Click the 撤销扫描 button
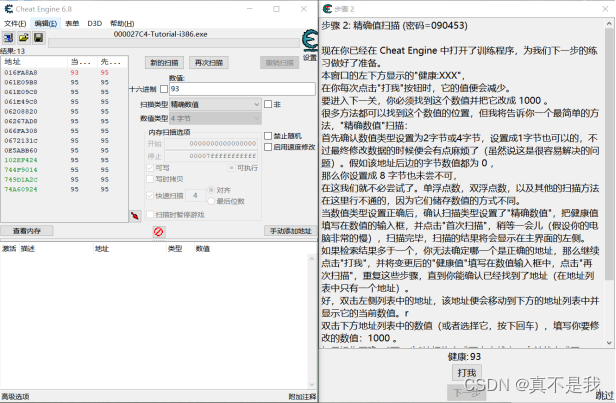616x403 pixels. coord(279,62)
